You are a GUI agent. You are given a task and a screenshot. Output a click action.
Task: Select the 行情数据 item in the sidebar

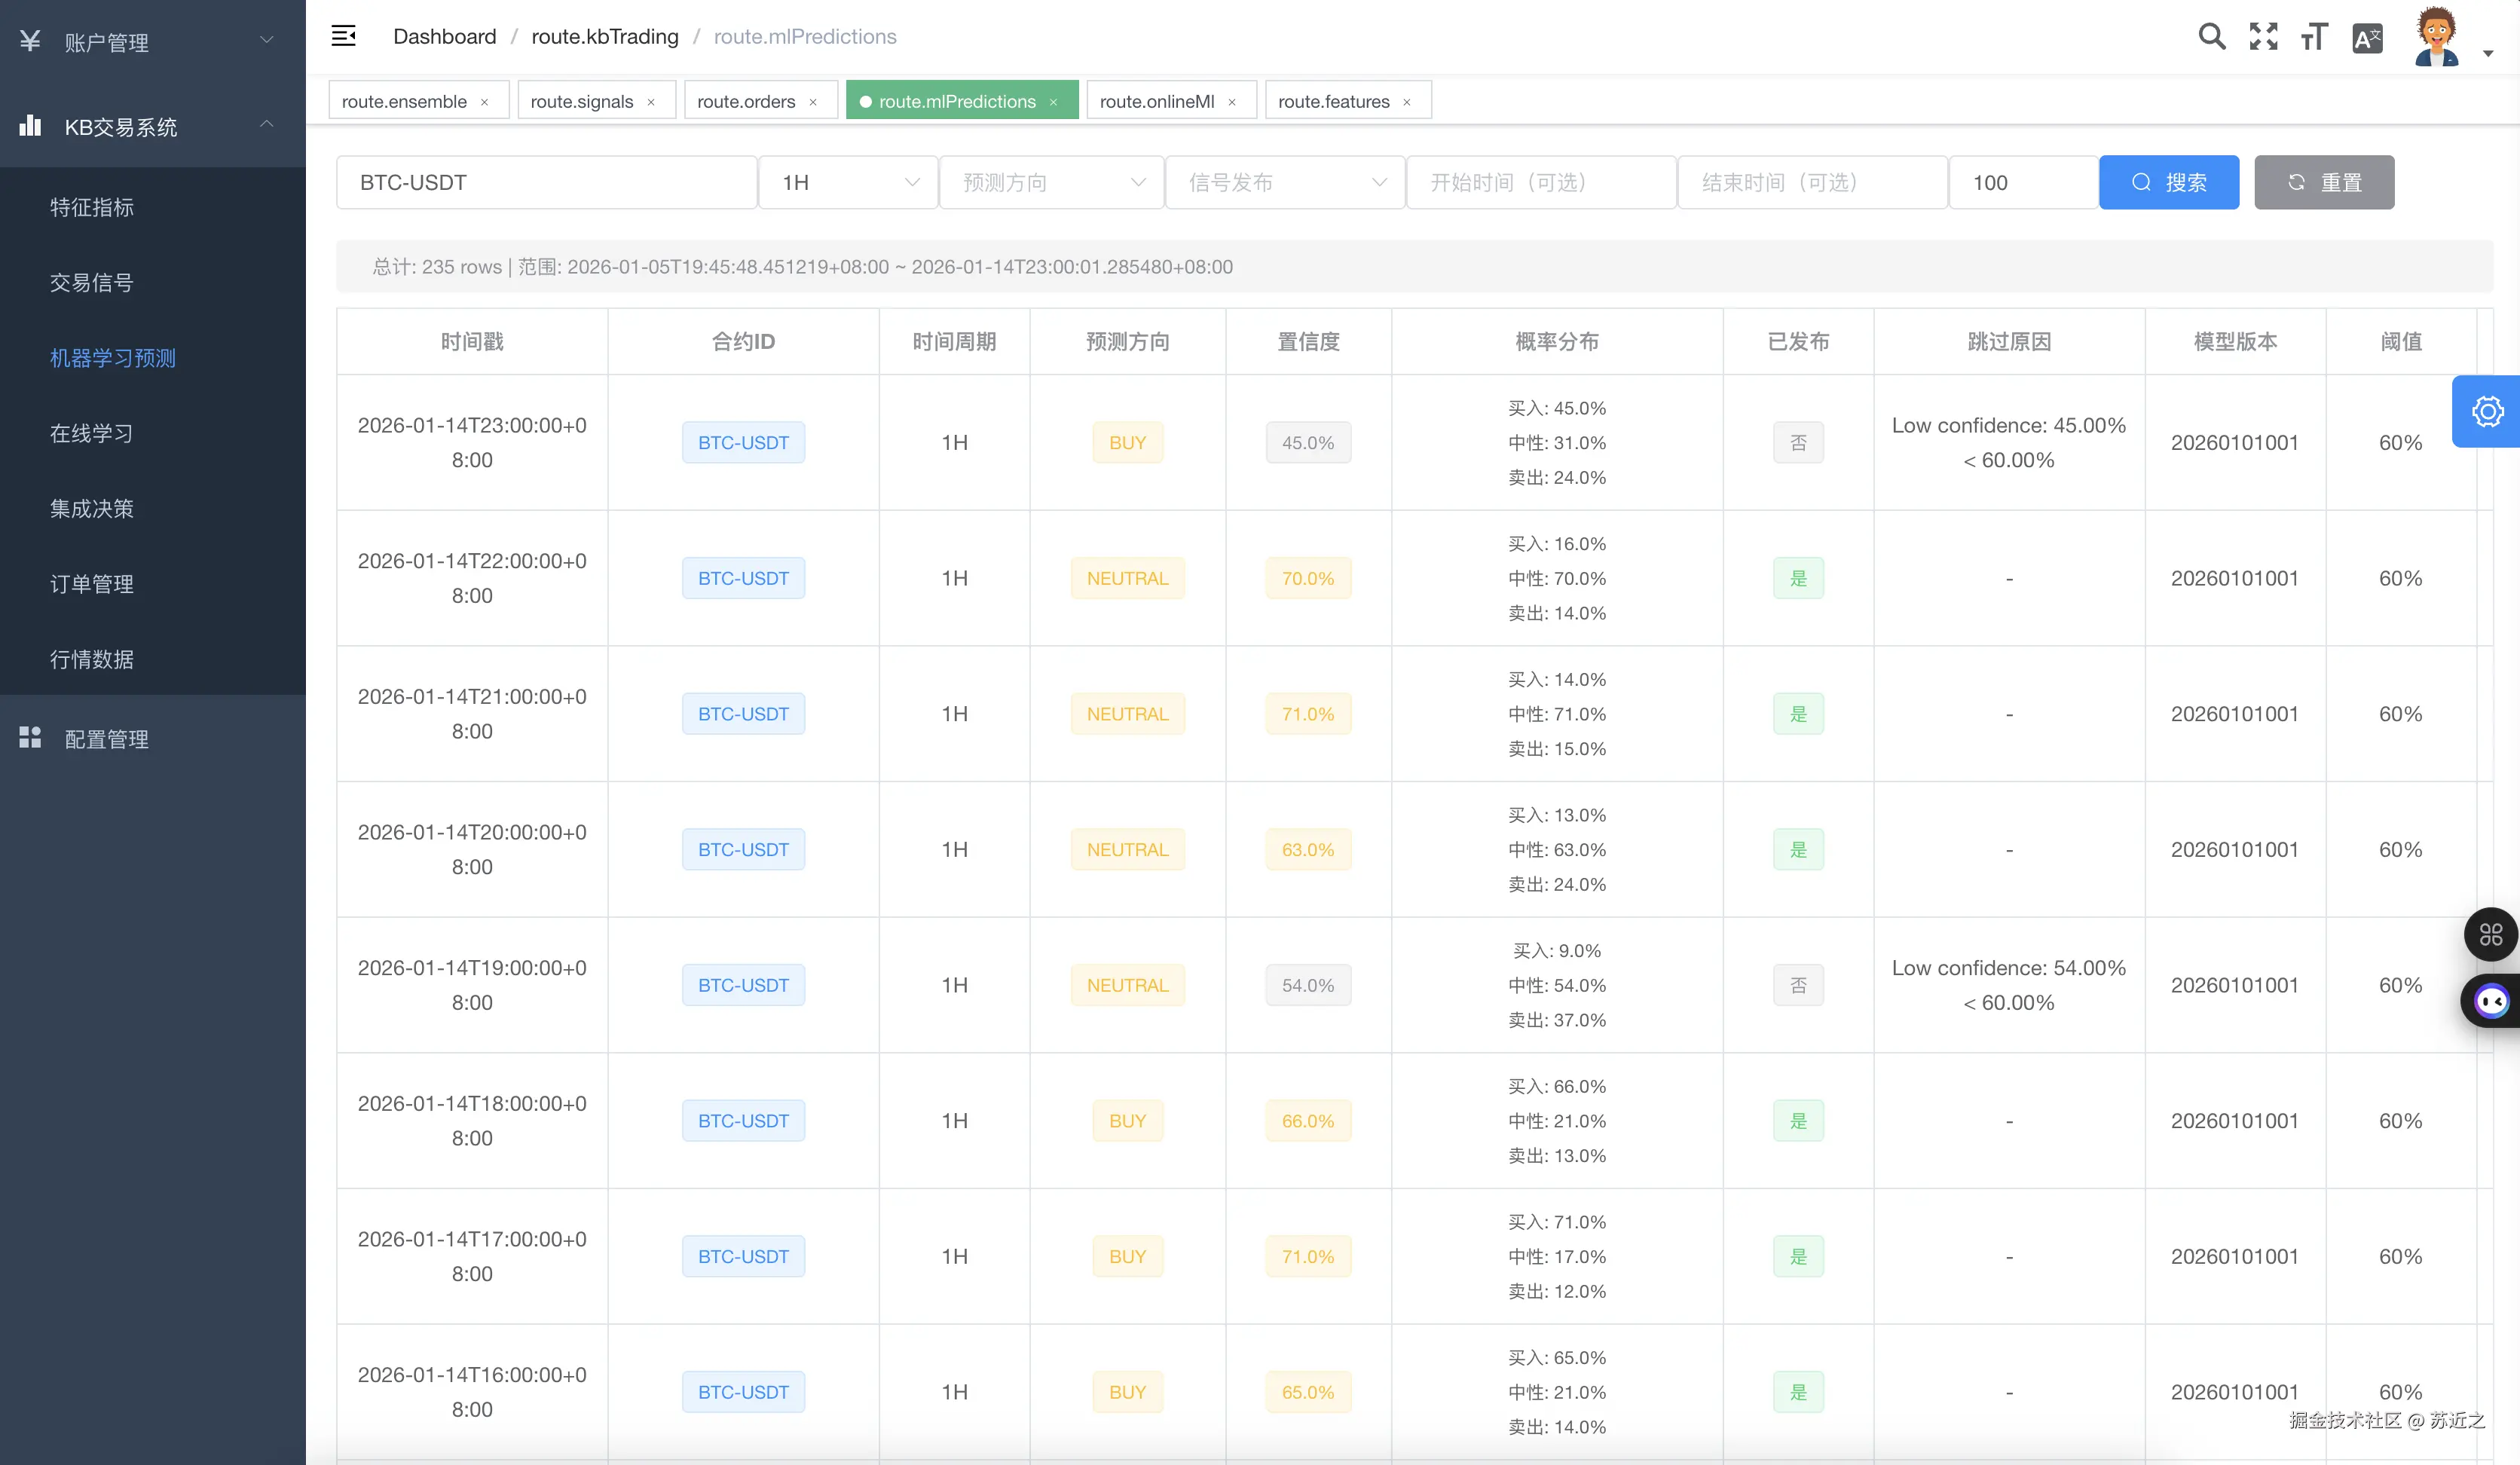[x=92, y=659]
